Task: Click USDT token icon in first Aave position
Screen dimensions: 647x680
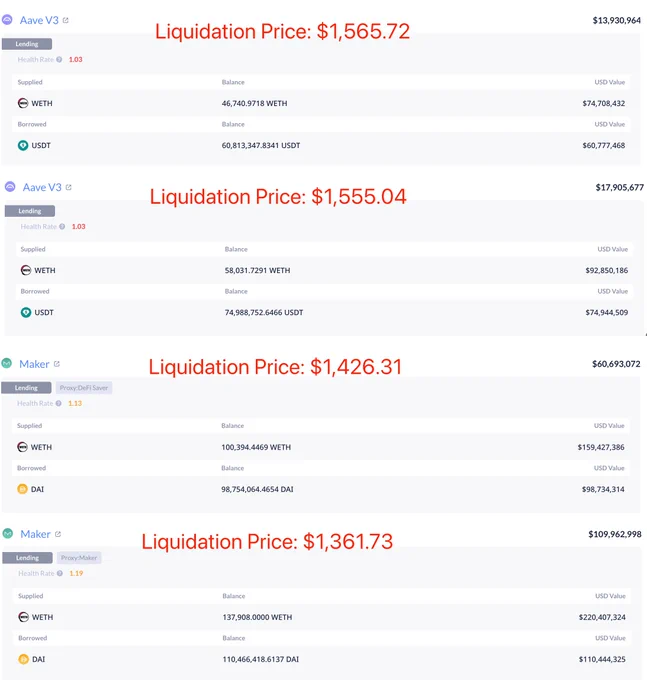Action: [x=23, y=145]
